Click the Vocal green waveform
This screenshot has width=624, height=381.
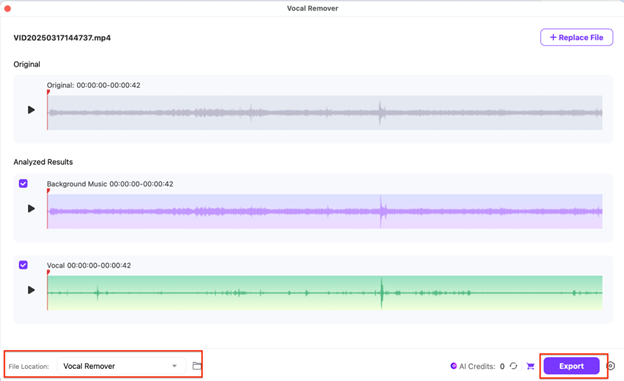[x=325, y=293]
